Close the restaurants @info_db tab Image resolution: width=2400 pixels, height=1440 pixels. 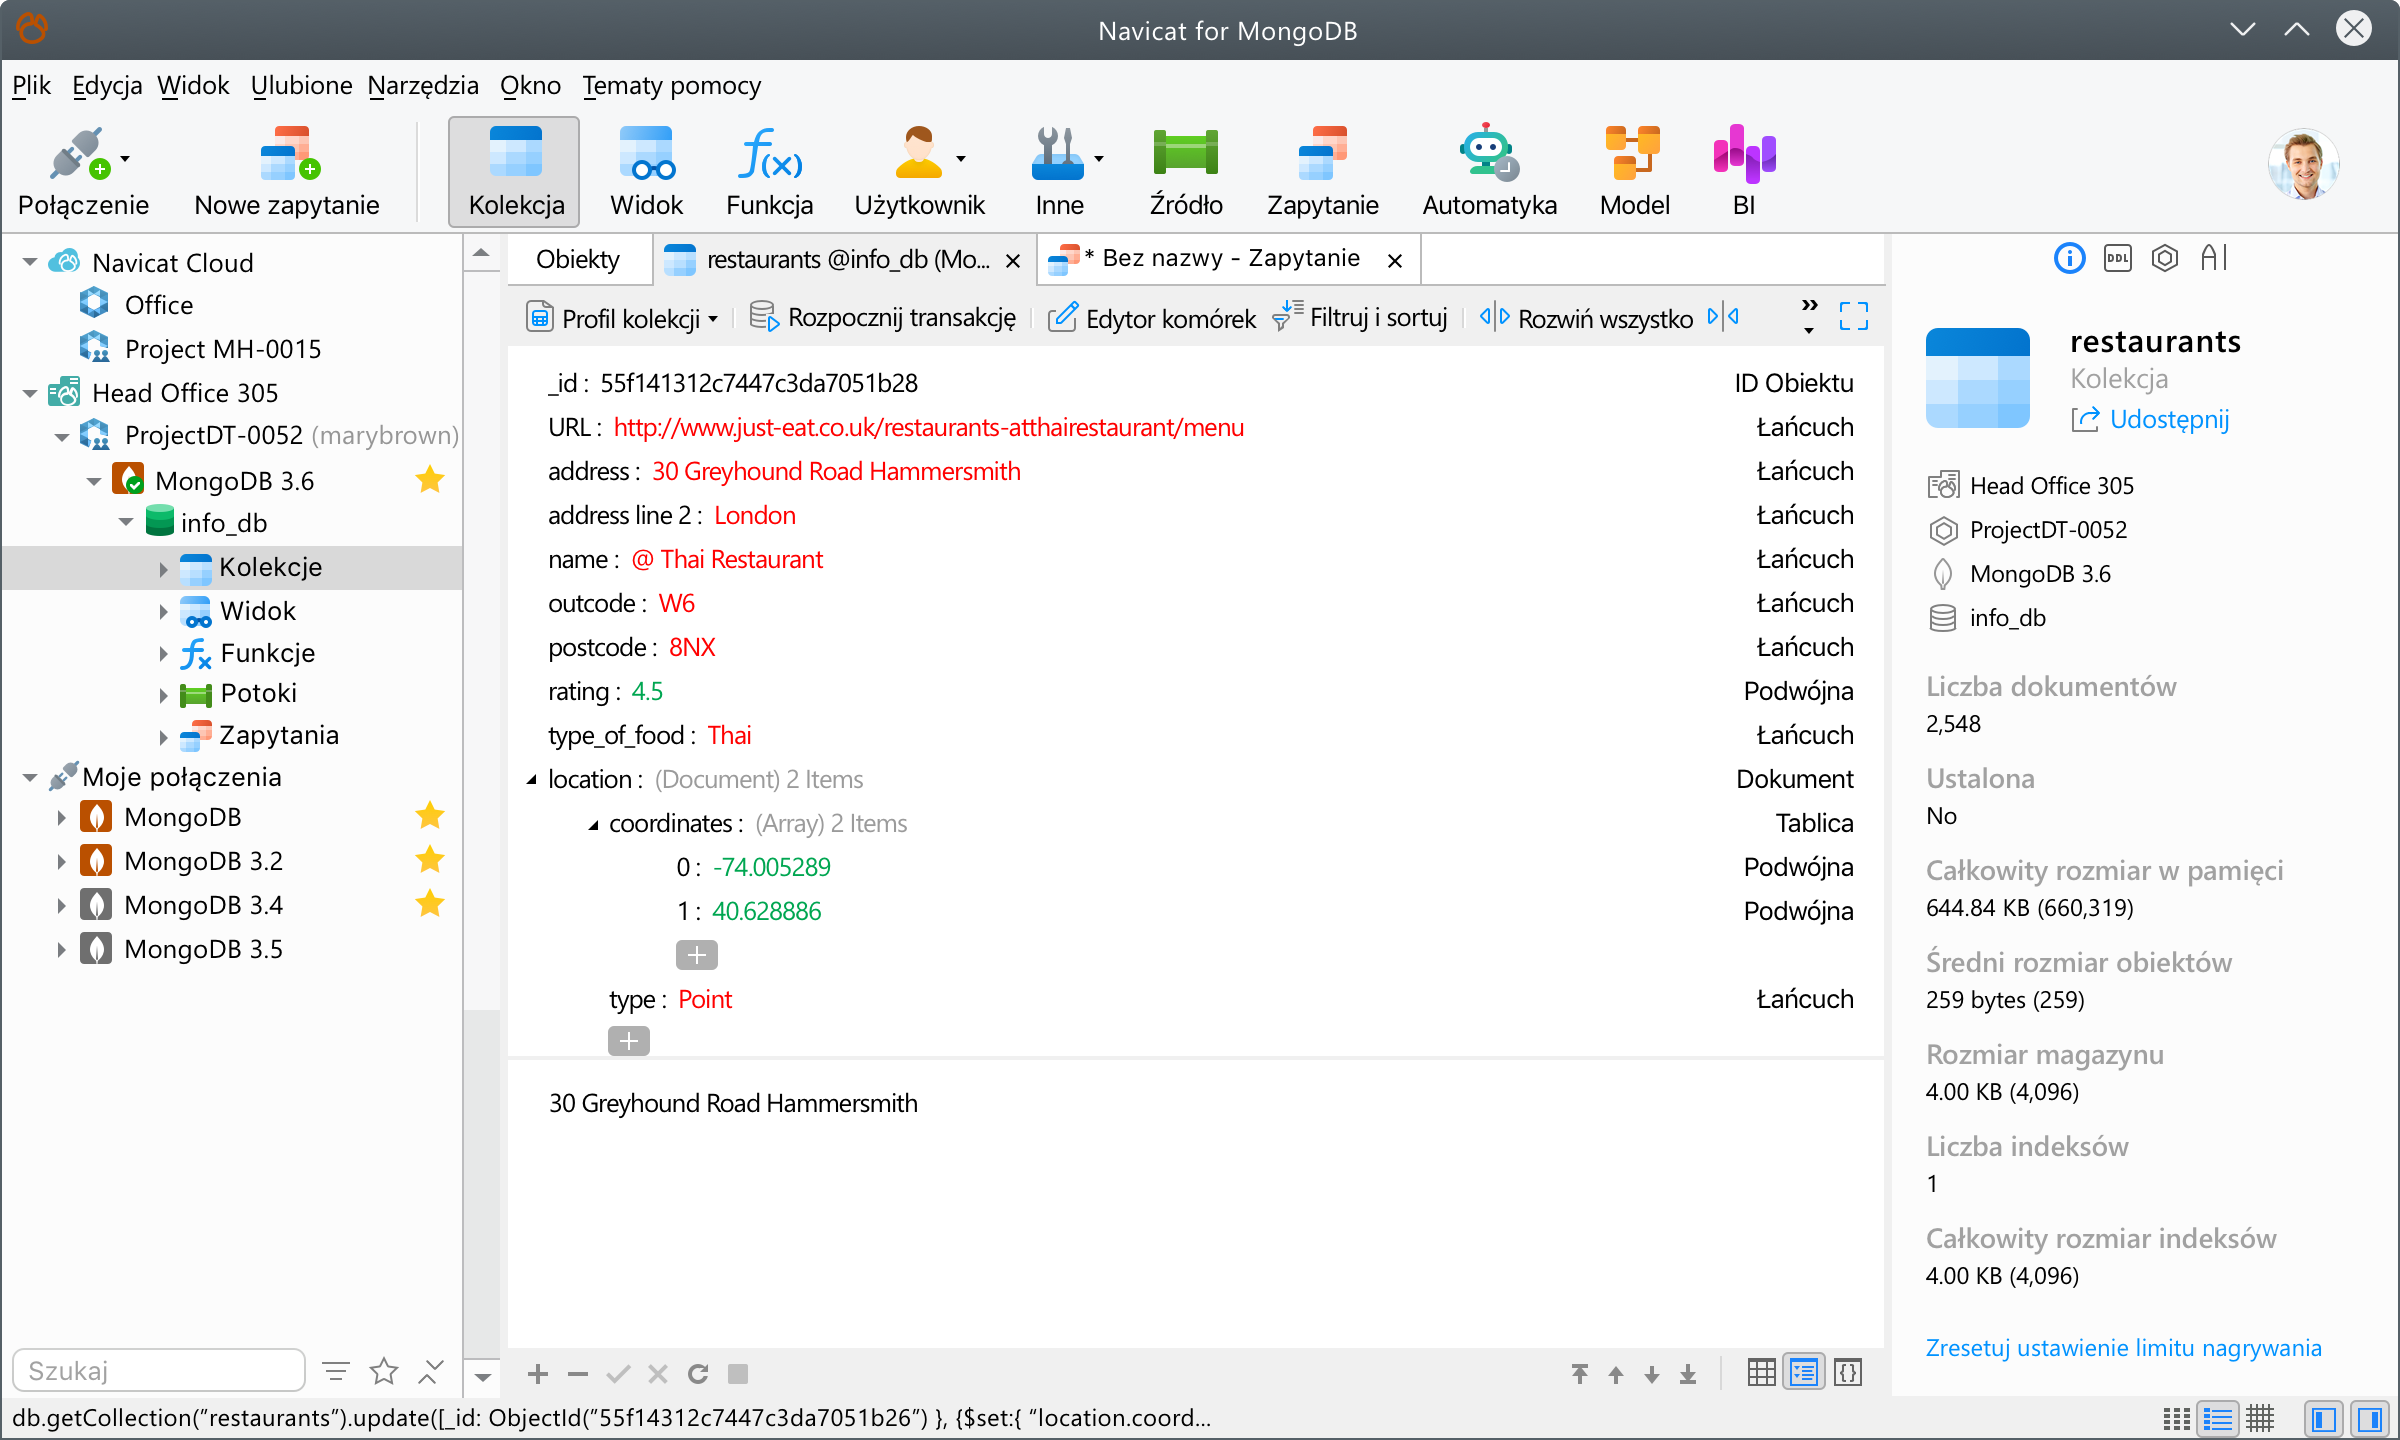coord(1013,261)
